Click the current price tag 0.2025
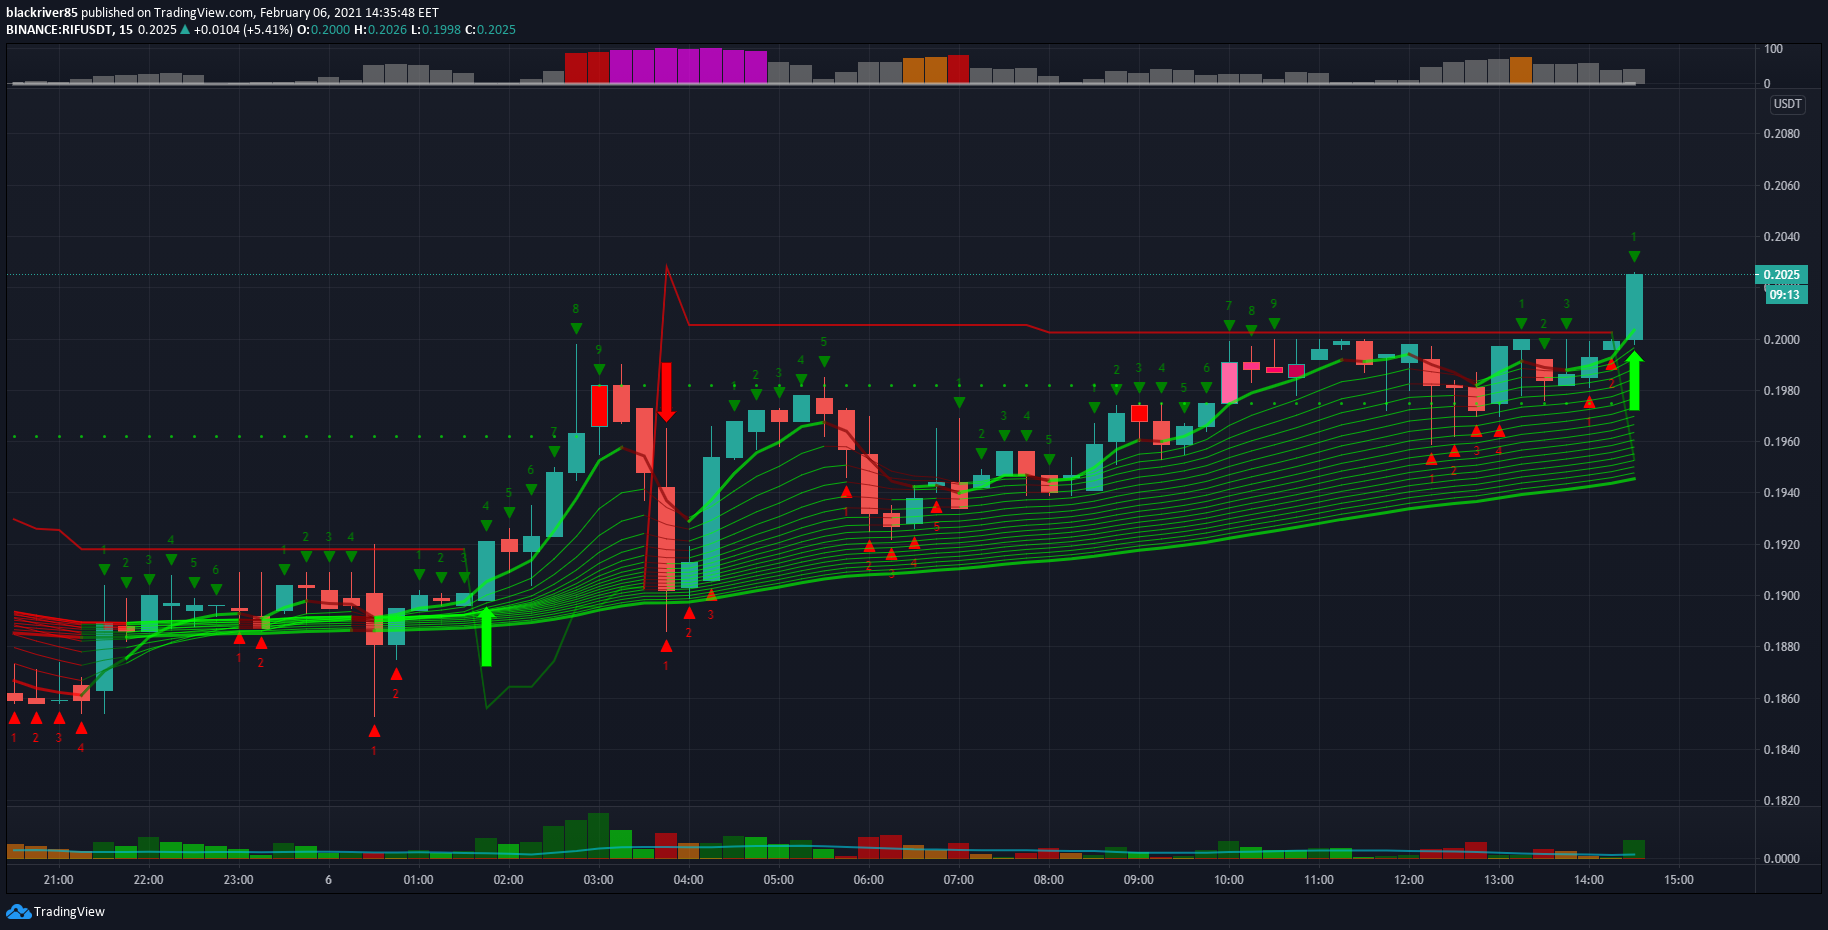Viewport: 1828px width, 930px height. point(1781,274)
